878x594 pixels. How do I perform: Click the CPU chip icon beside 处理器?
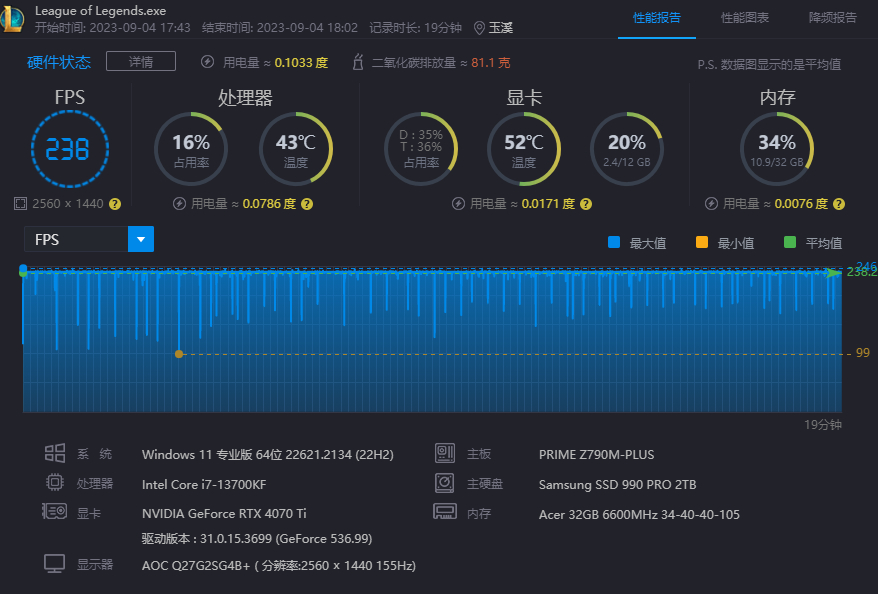pyautogui.click(x=55, y=482)
